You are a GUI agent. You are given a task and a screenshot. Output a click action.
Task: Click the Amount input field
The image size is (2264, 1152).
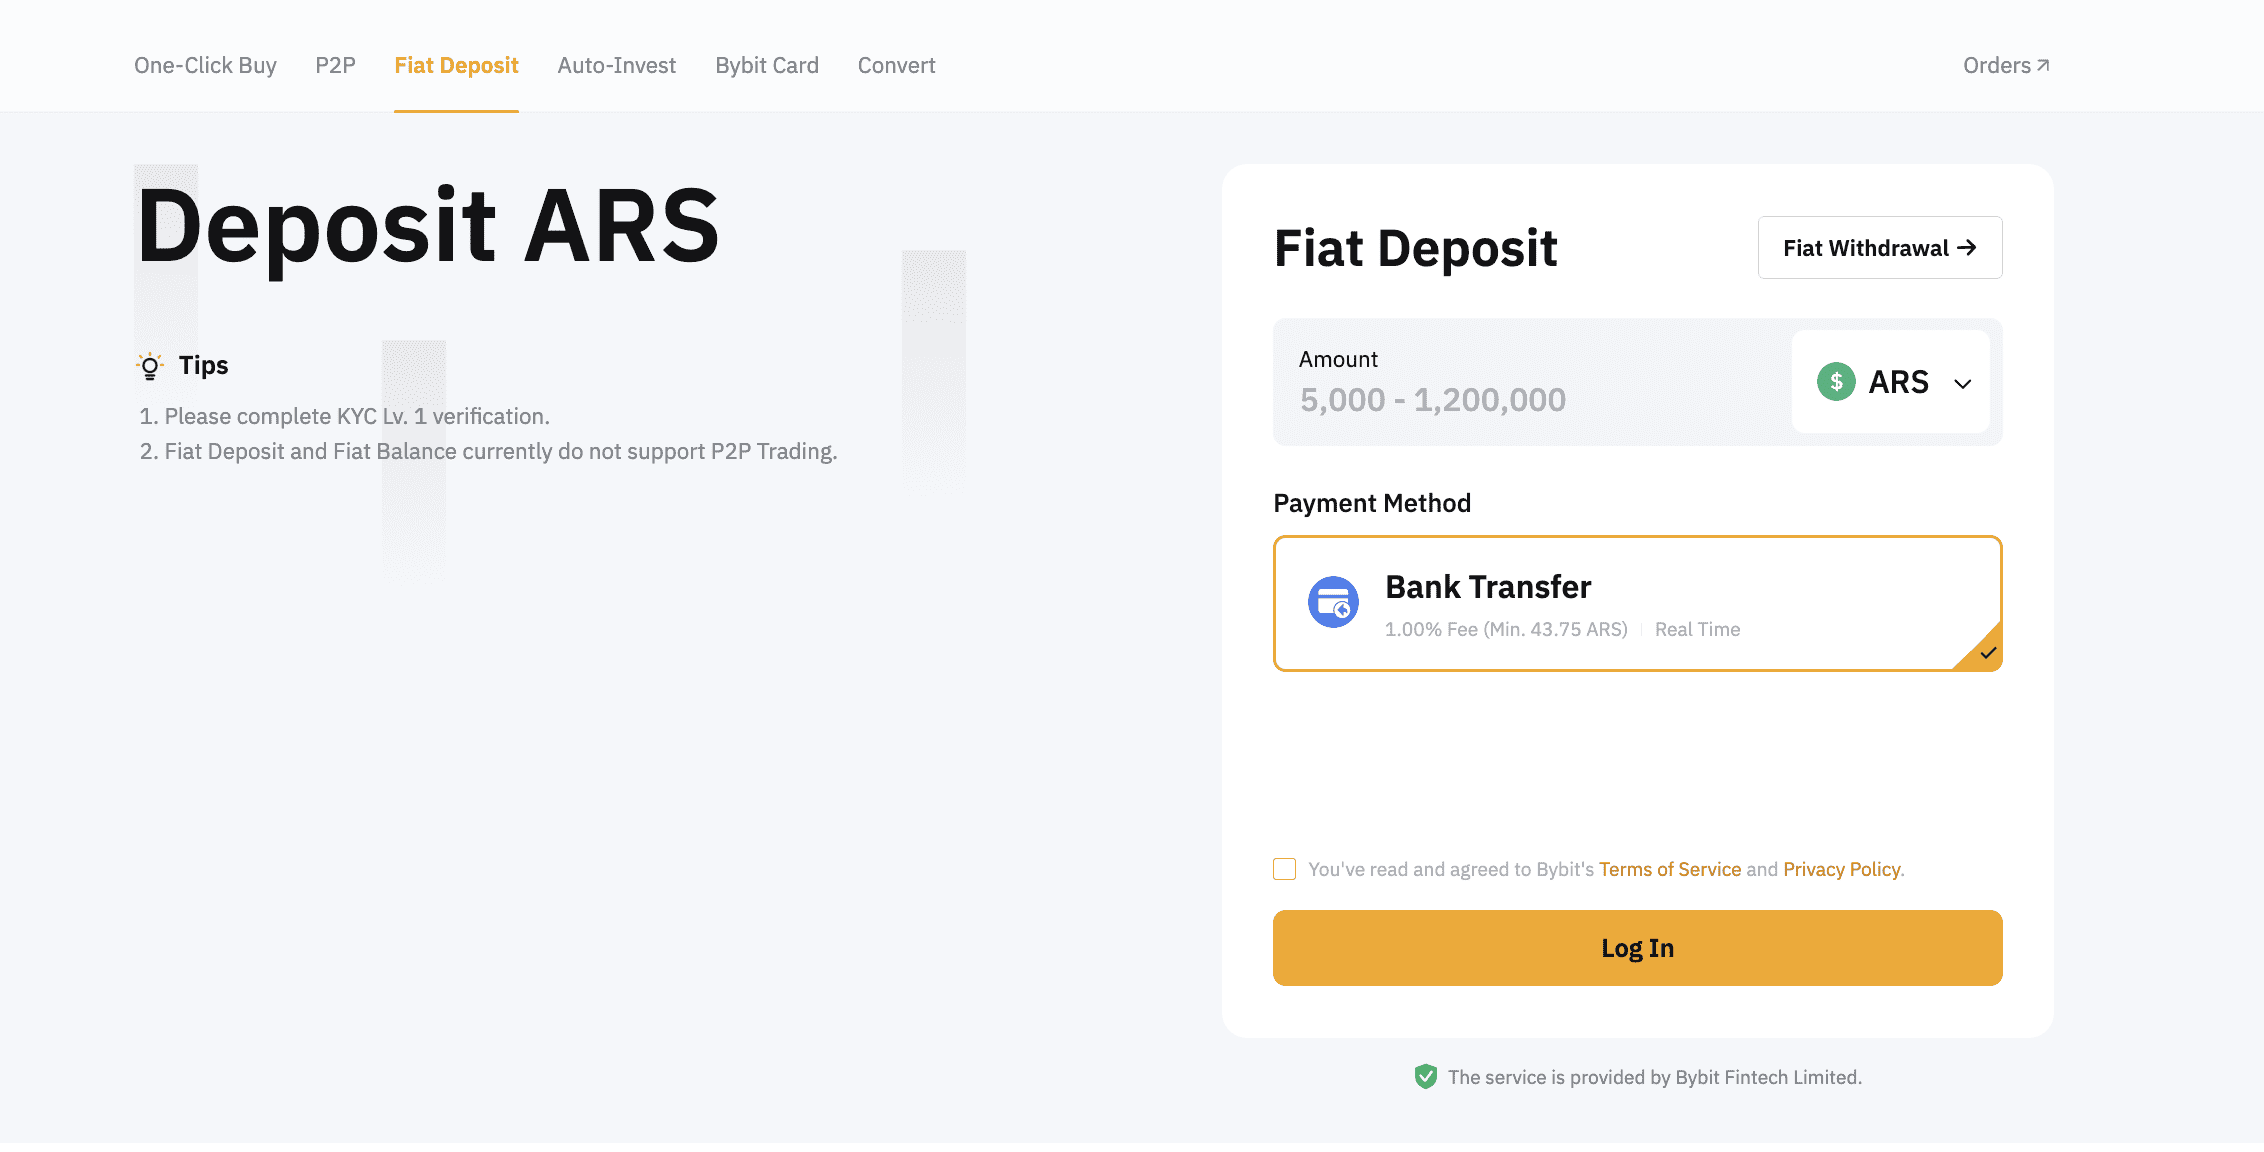pos(1532,382)
